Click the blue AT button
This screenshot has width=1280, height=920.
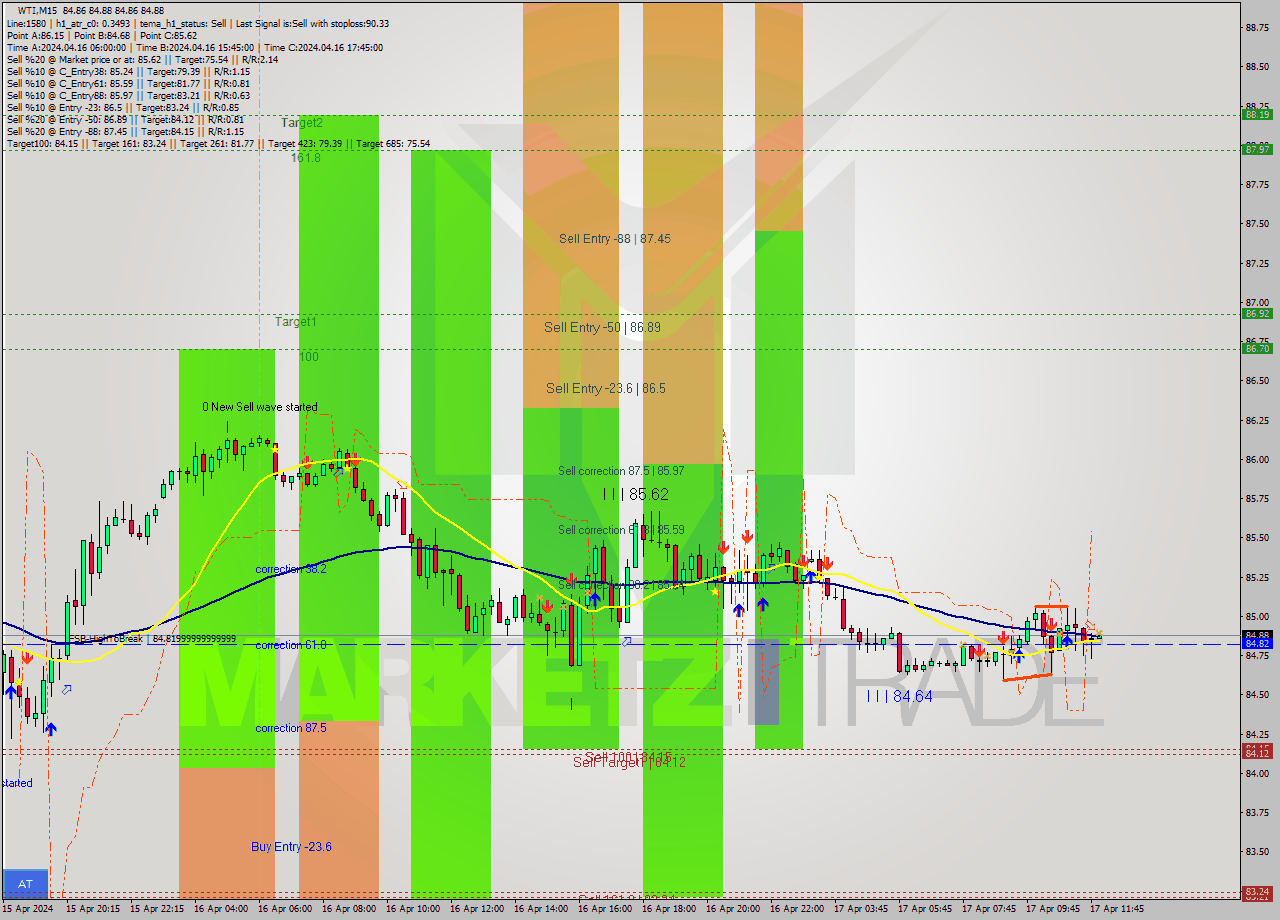(25, 884)
